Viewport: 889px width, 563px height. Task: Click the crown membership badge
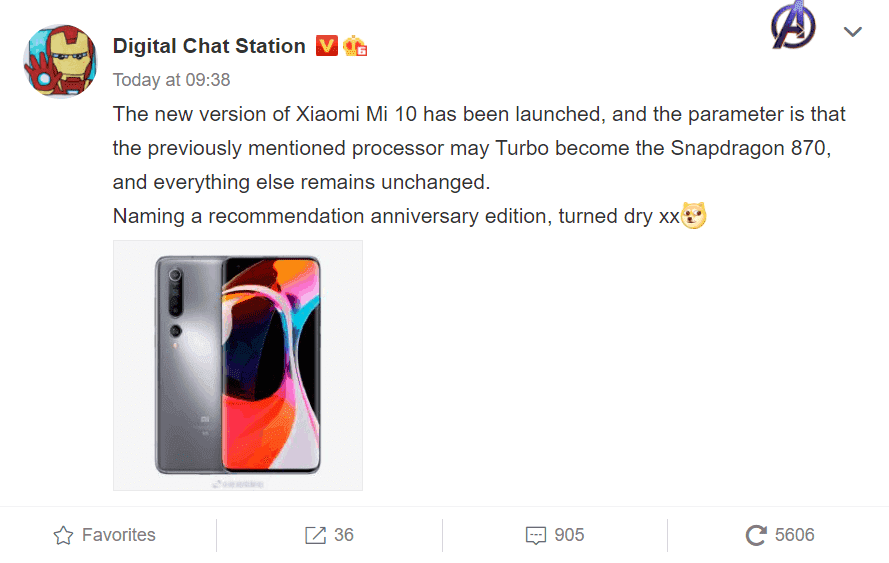[354, 46]
